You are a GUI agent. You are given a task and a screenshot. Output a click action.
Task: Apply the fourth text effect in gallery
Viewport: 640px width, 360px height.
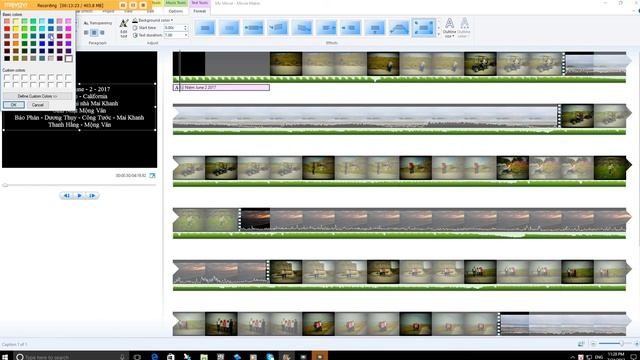278,28
